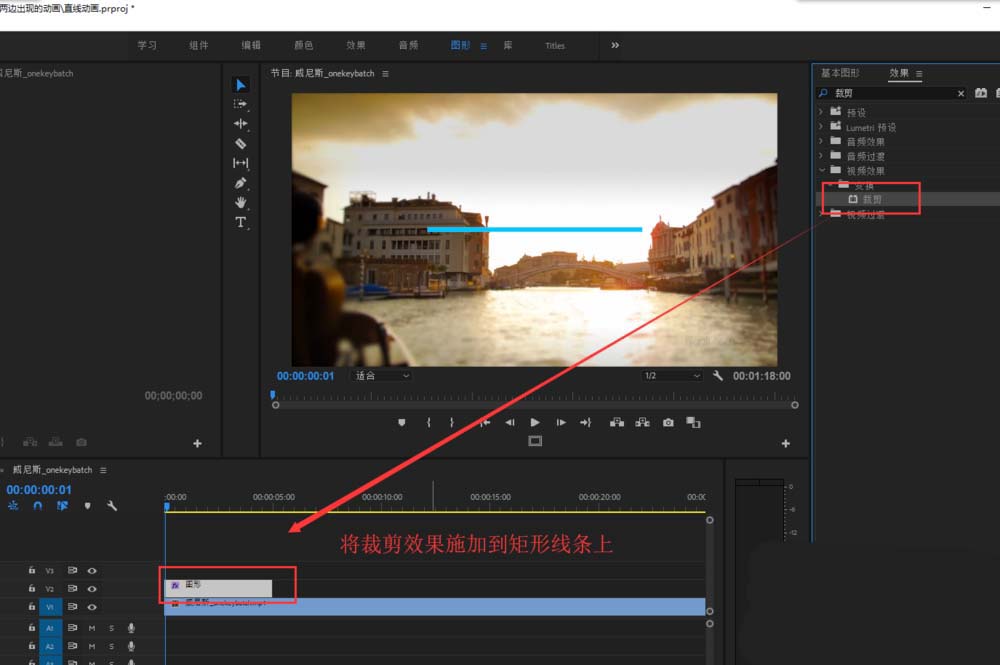Collapse the 视频效果 folder in Effects panel

(822, 170)
